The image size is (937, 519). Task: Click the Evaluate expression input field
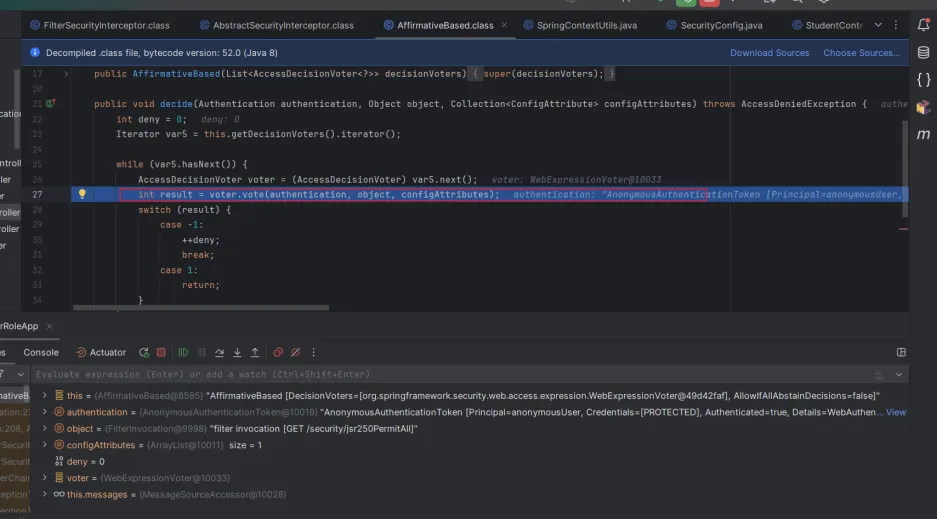400,374
